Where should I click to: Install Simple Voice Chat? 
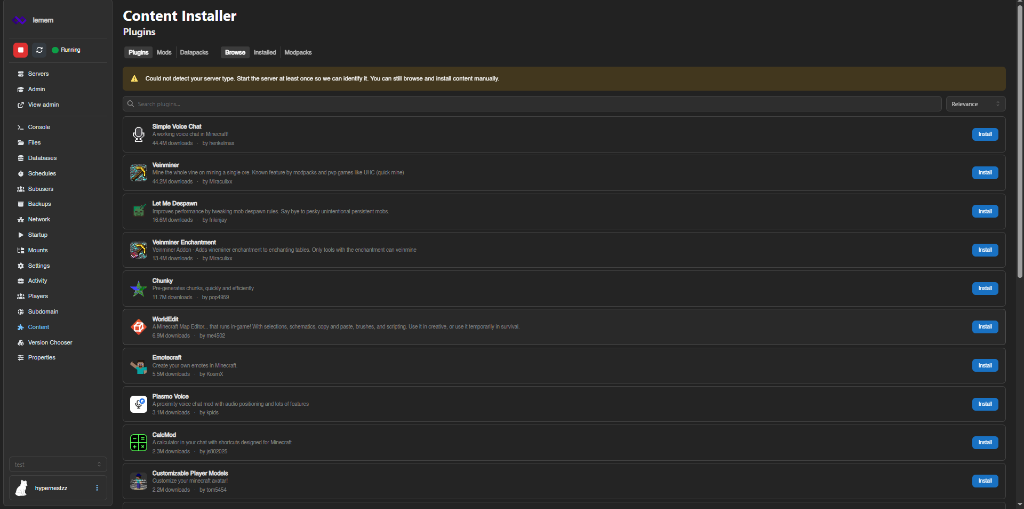(985, 135)
